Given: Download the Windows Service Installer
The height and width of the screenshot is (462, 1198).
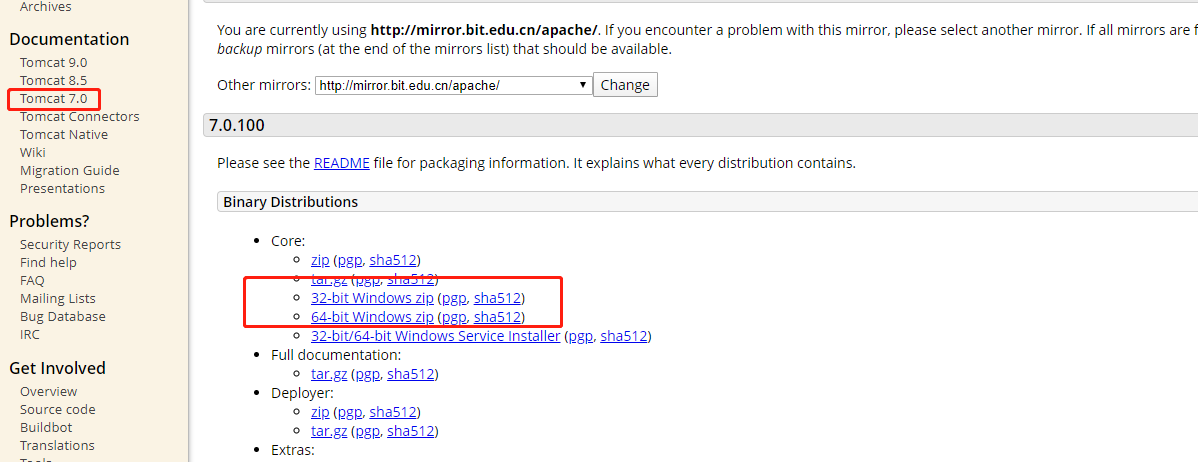Looking at the screenshot, I should [435, 336].
